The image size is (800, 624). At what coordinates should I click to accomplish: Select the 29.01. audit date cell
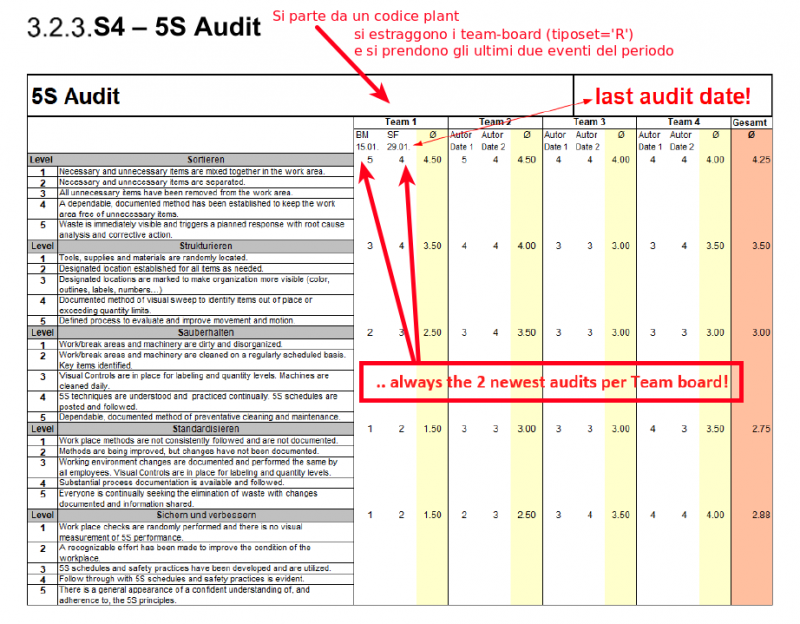point(397,146)
